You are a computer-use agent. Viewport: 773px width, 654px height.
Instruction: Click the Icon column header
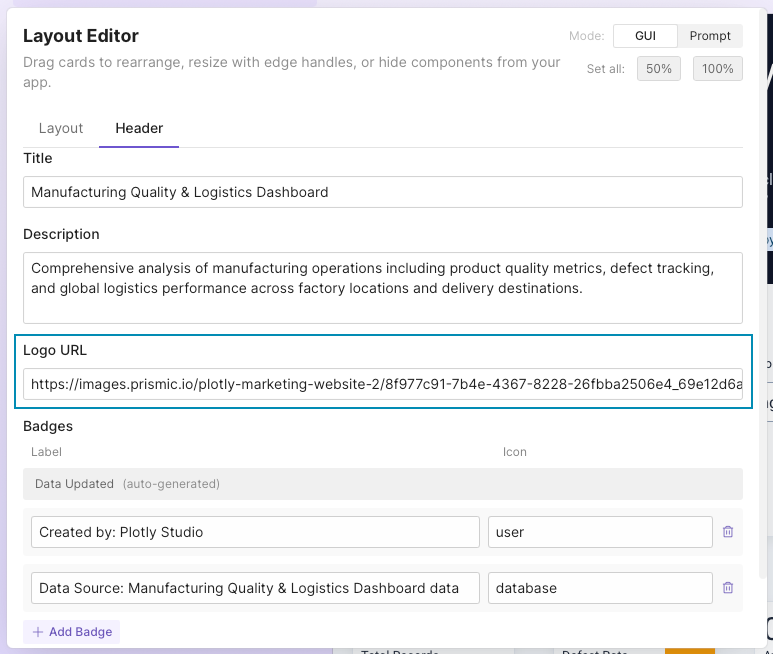[514, 452]
